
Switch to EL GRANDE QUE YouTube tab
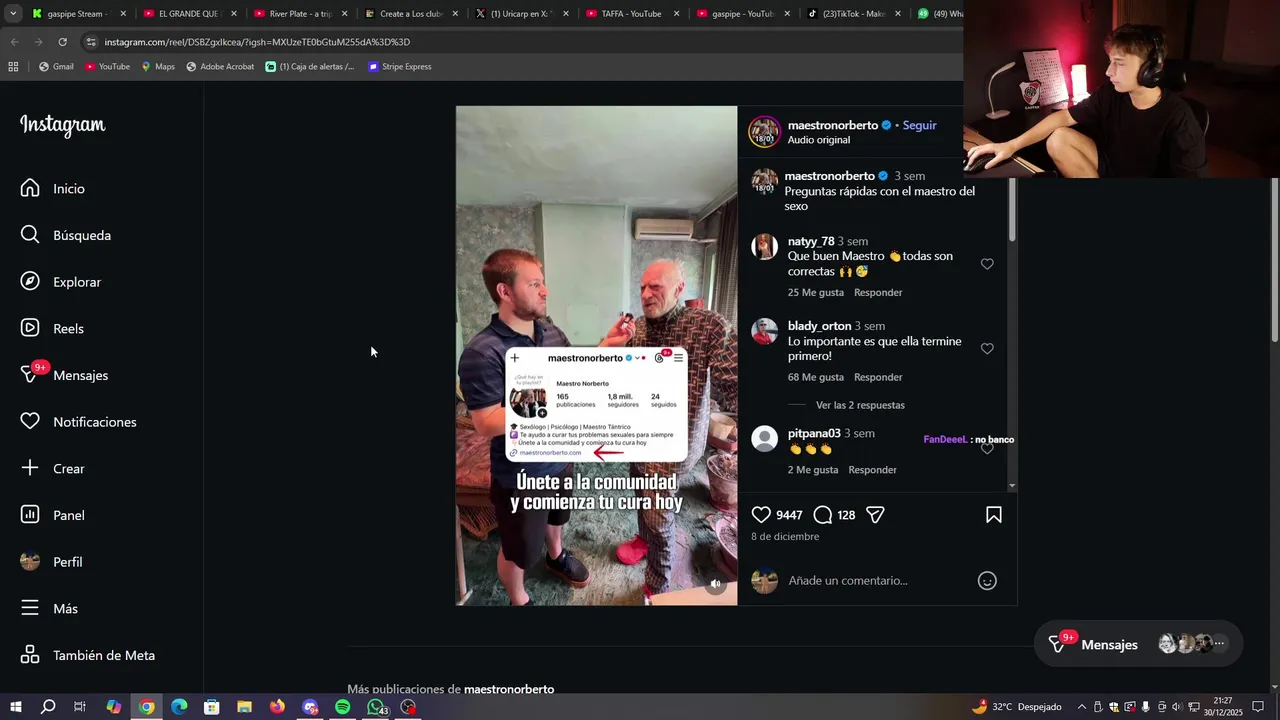[190, 14]
